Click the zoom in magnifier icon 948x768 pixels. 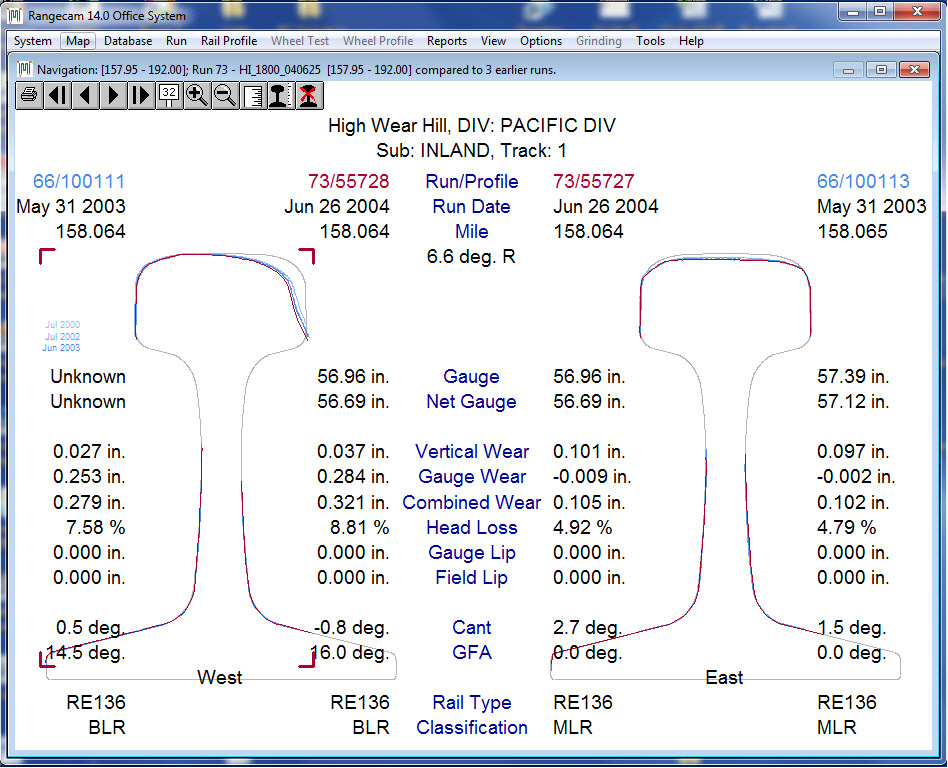pyautogui.click(x=197, y=95)
